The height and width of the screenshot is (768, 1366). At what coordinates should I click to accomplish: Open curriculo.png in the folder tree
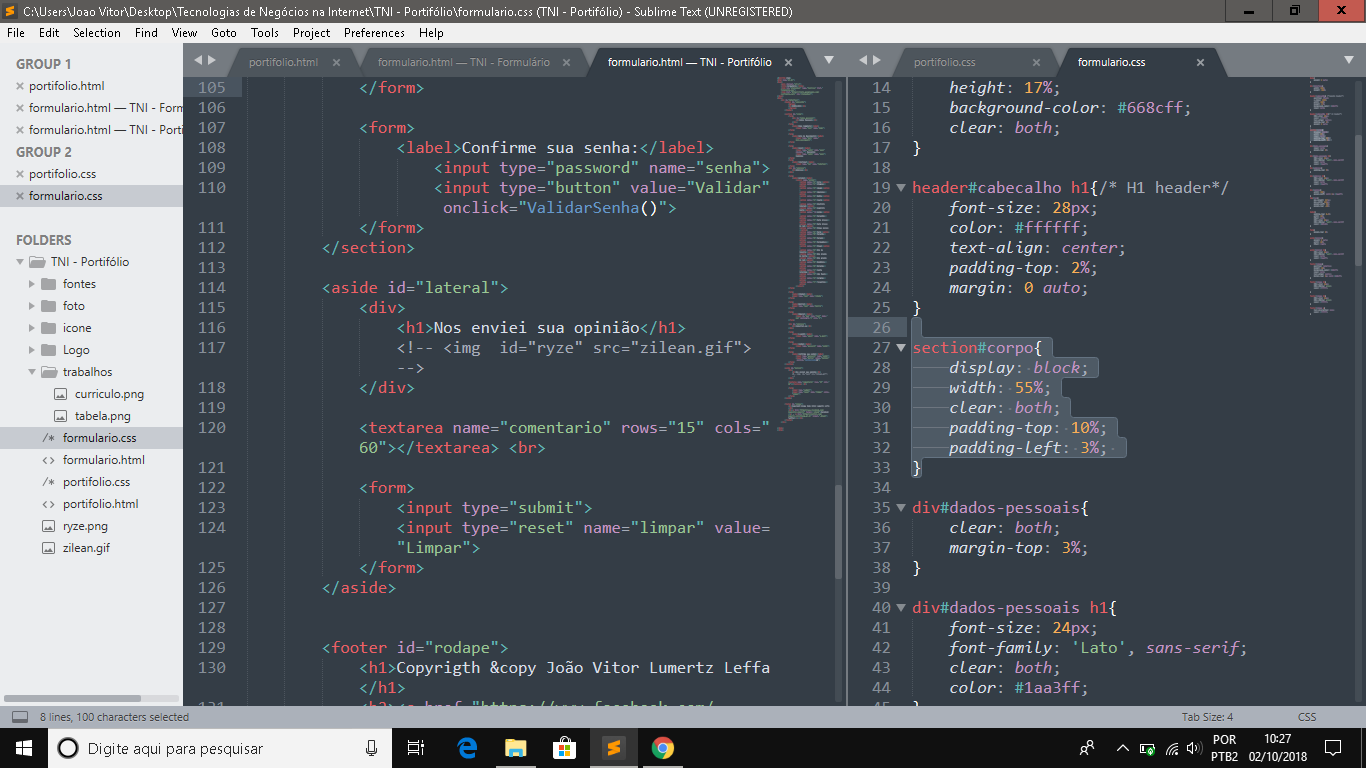click(109, 394)
